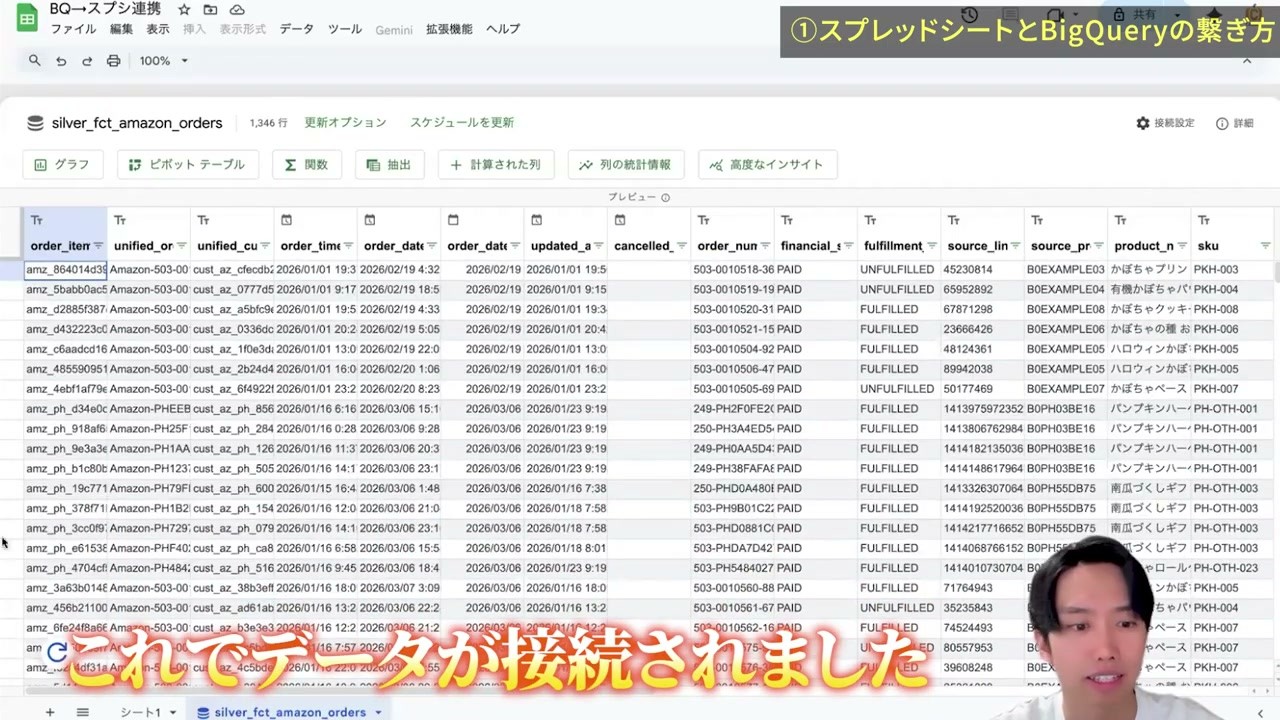Switch to シート1 tab

tap(140, 712)
